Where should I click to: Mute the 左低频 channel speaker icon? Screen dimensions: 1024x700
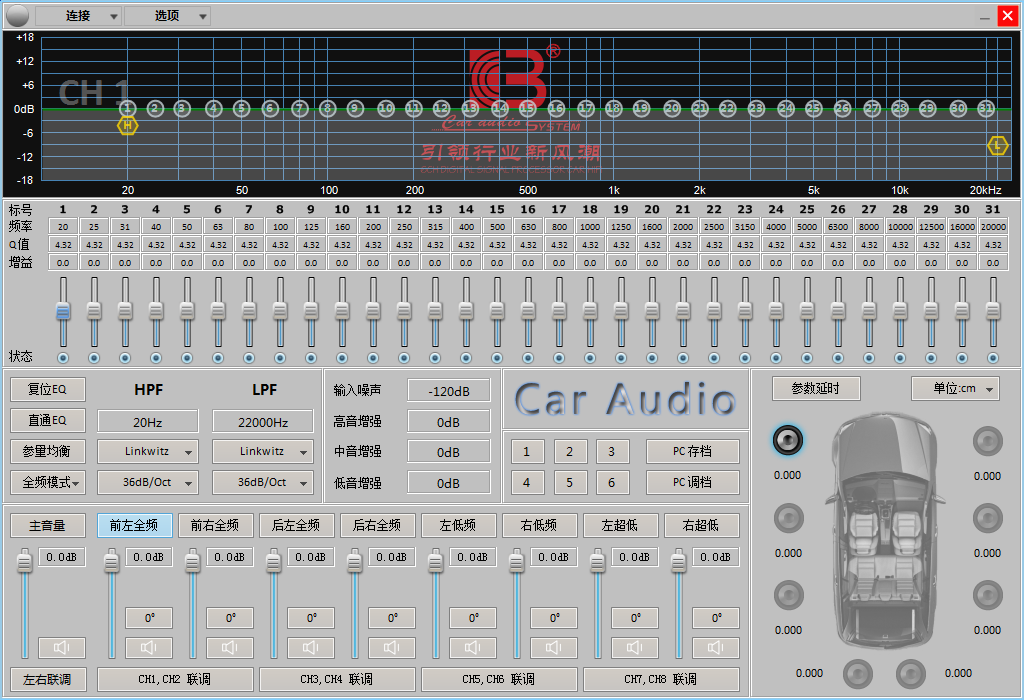pyautogui.click(x=473, y=647)
